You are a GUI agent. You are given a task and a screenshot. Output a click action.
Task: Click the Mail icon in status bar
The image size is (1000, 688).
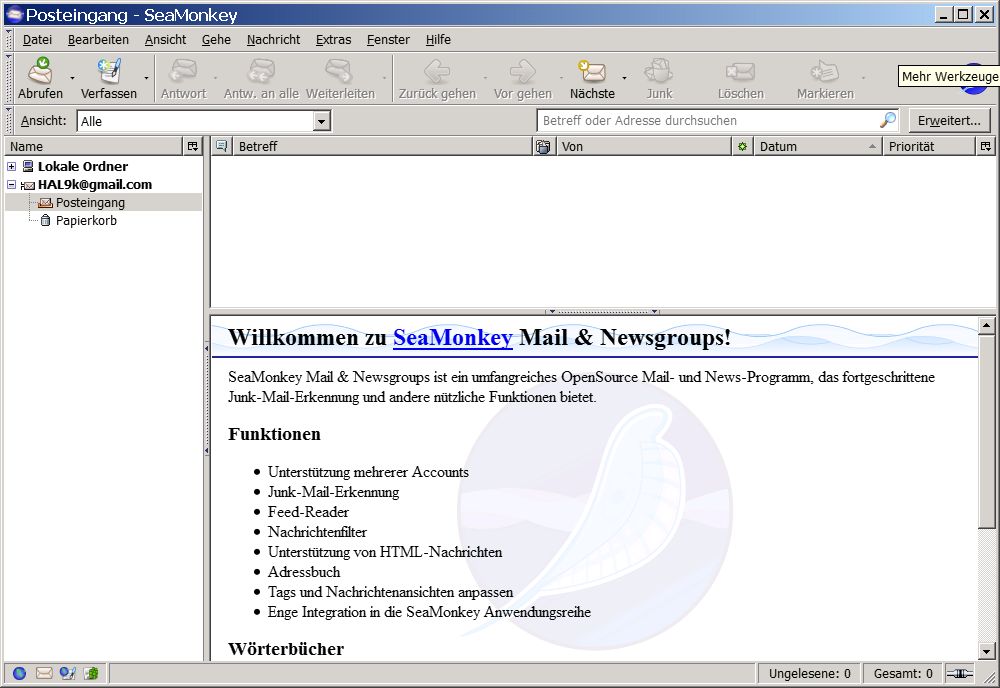click(x=44, y=673)
